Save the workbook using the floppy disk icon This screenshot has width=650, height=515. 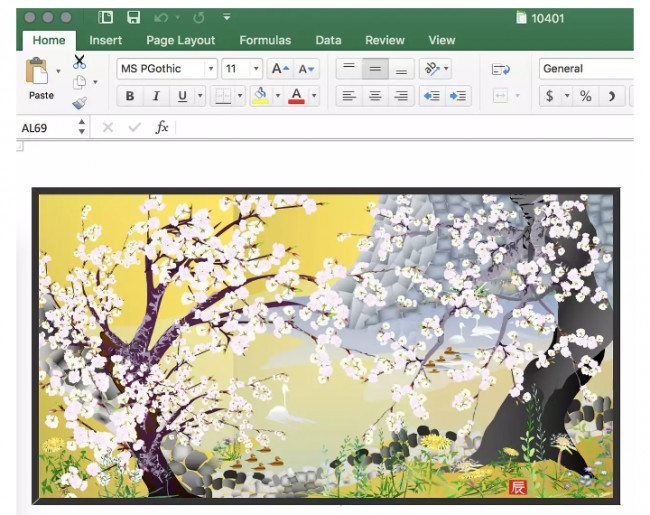[x=133, y=18]
